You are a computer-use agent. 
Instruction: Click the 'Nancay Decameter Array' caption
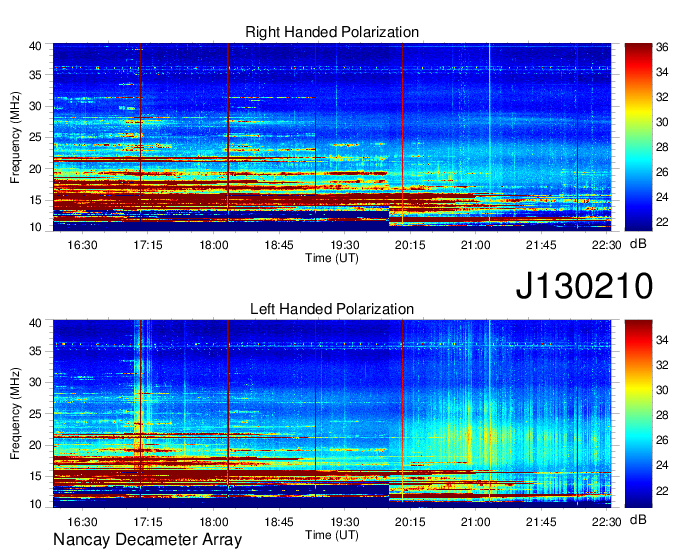tap(147, 540)
